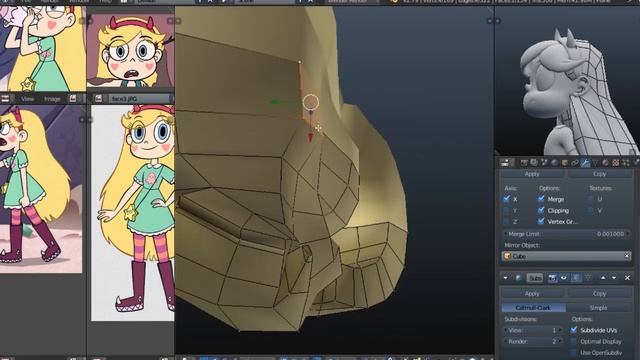Click the Subsurf modifier name field
Viewport: 640px width, 360px height.
[535, 278]
